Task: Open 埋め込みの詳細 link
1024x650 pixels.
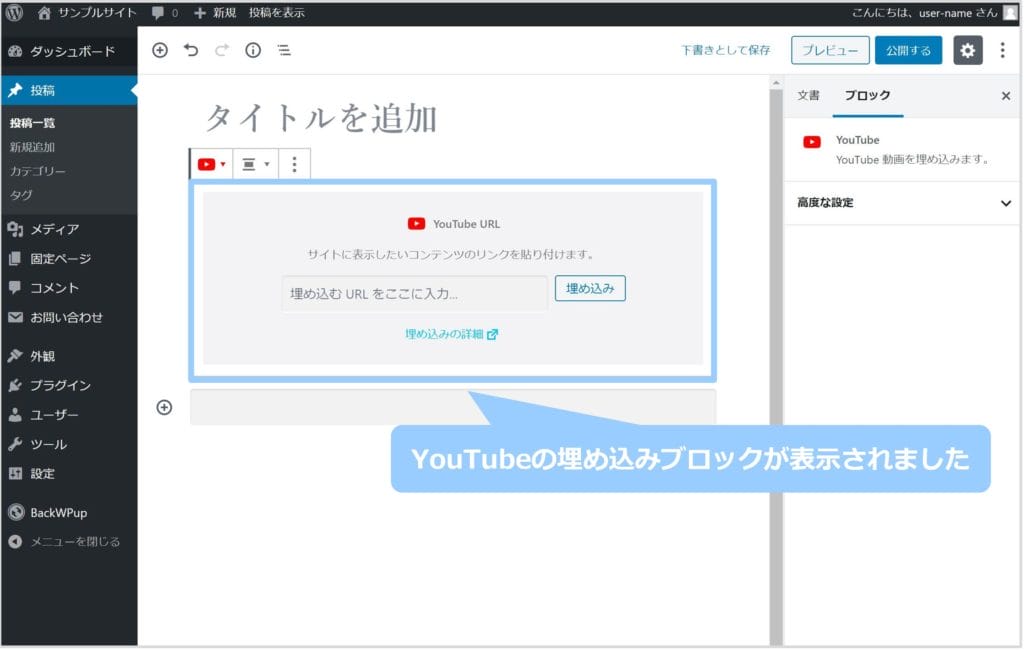Action: (451, 334)
